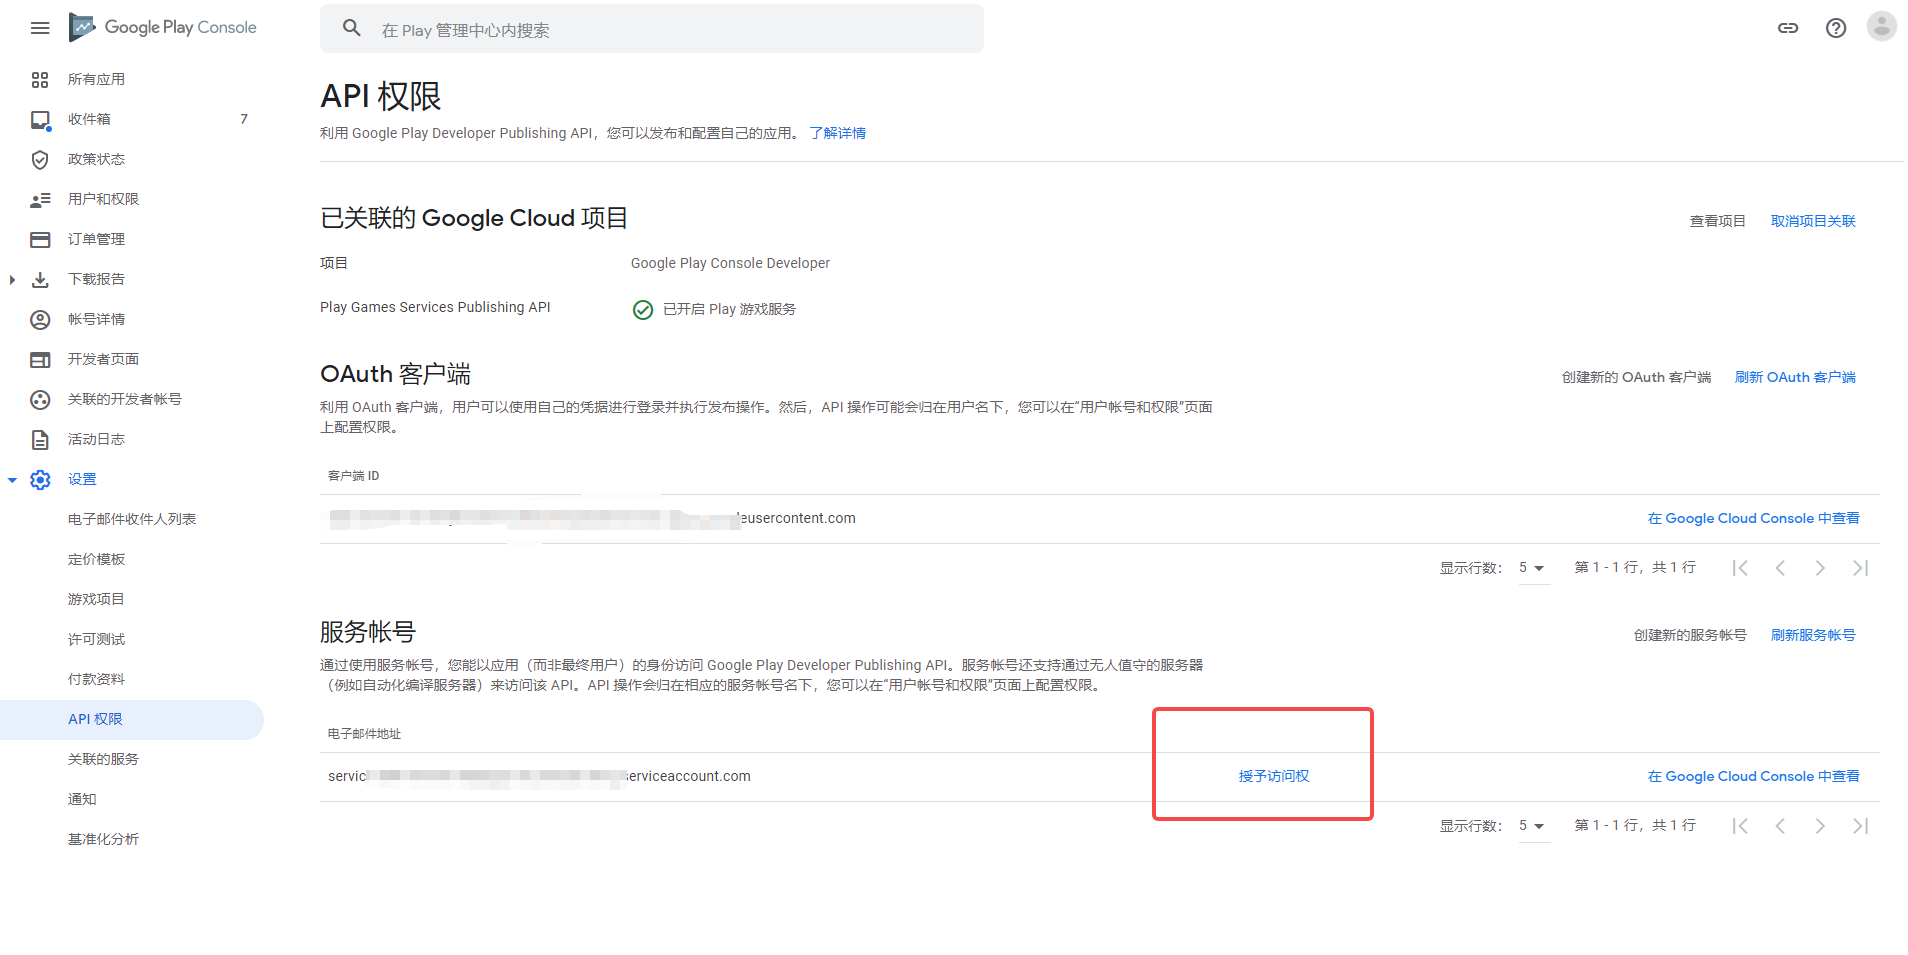Image resolution: width=1908 pixels, height=955 pixels.
Task: Expand the 下载报告 sidebar section arrow
Action: pos(12,280)
